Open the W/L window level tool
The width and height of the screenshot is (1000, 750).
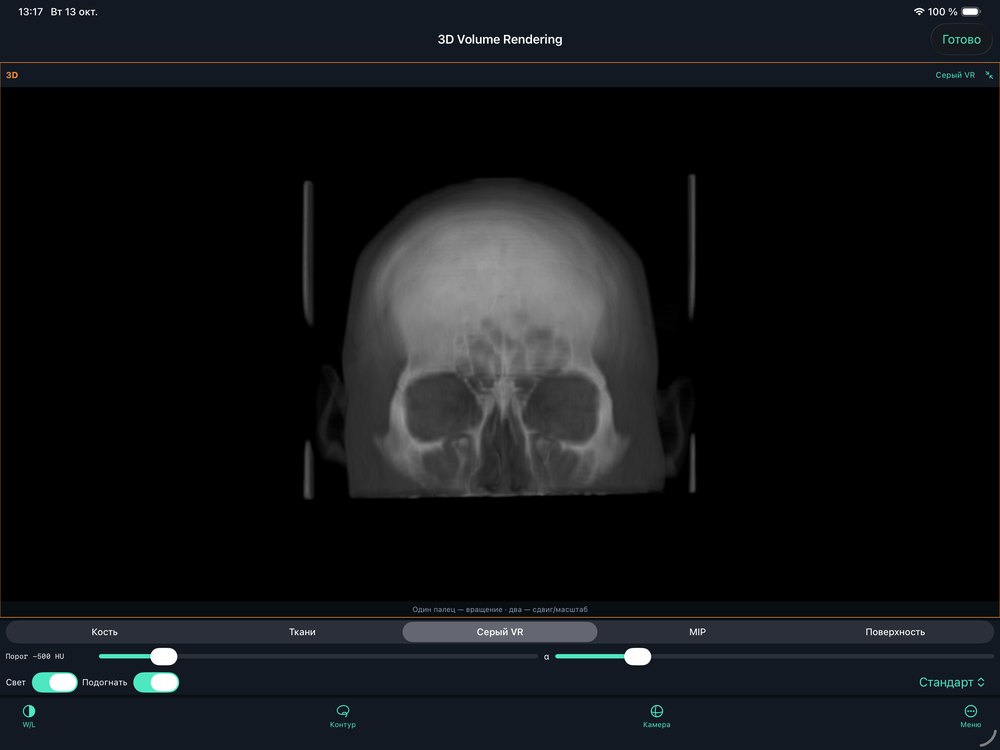click(x=29, y=716)
